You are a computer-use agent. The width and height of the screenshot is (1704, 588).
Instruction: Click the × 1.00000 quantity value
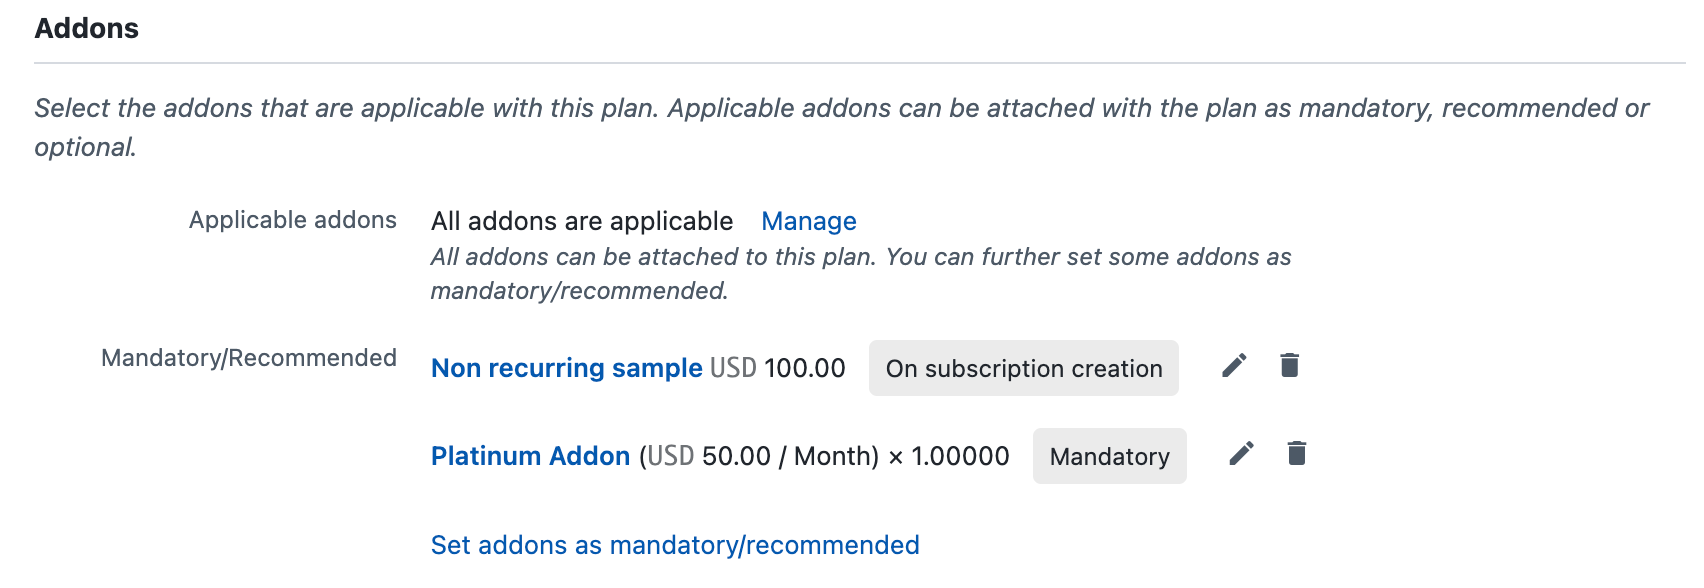948,456
